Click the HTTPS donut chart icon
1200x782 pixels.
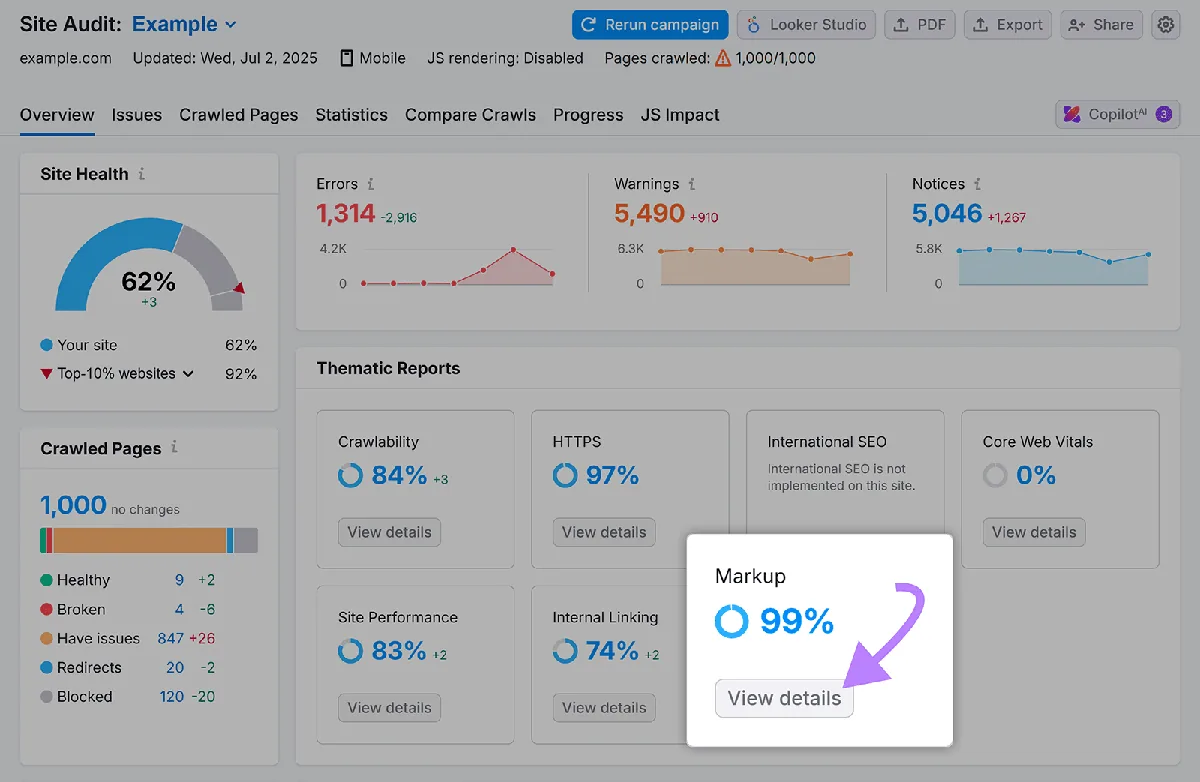pos(565,476)
